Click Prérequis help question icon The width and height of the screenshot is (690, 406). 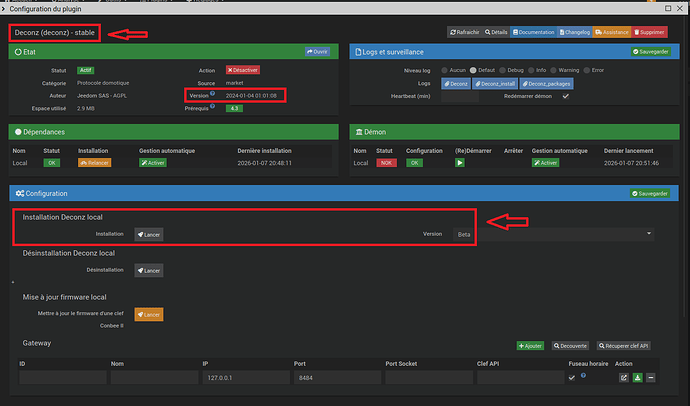(213, 106)
